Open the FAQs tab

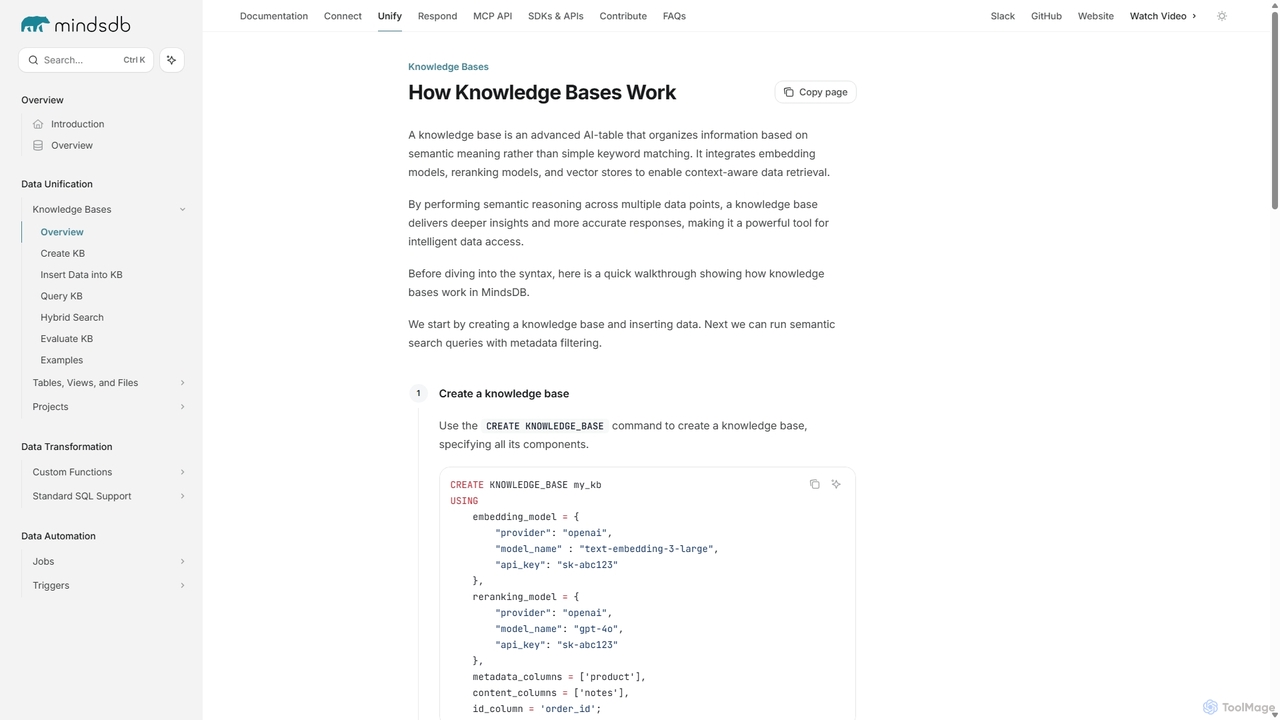click(674, 16)
